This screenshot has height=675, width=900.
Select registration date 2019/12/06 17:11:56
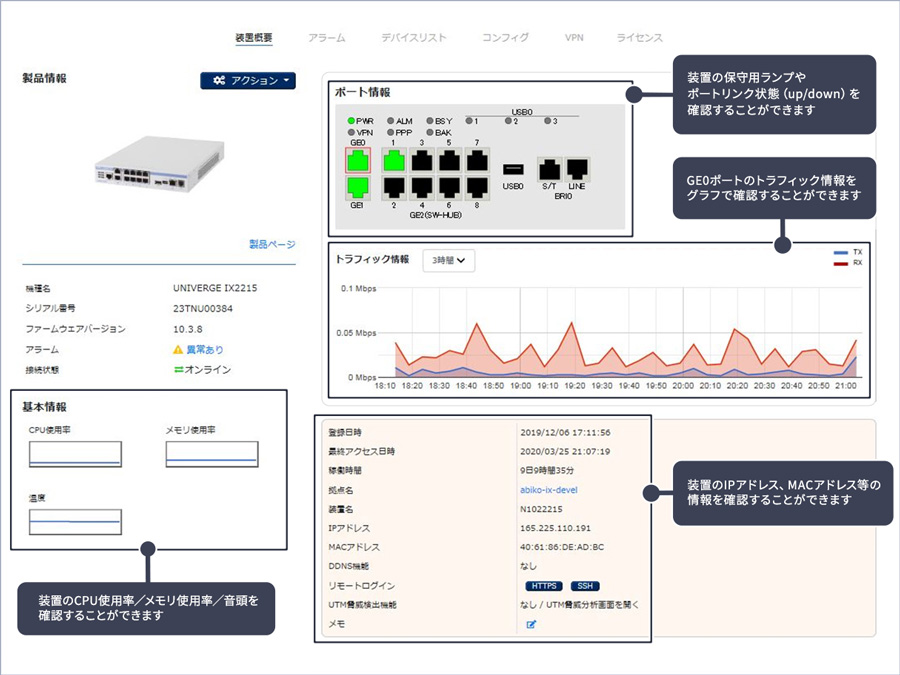point(565,433)
